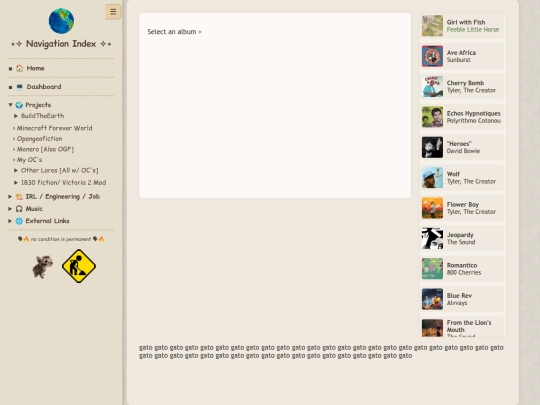Click 'Sunburst' artist text
The height and width of the screenshot is (405, 540).
[458, 60]
